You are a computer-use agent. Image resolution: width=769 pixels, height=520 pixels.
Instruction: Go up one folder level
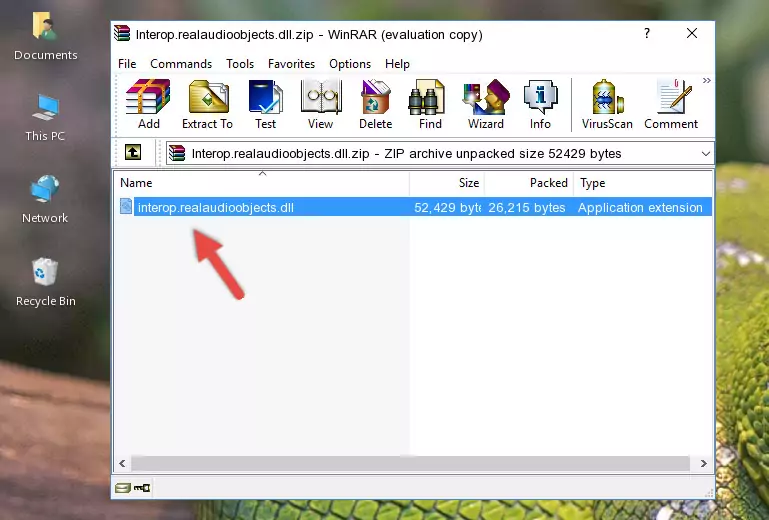pyautogui.click(x=133, y=153)
